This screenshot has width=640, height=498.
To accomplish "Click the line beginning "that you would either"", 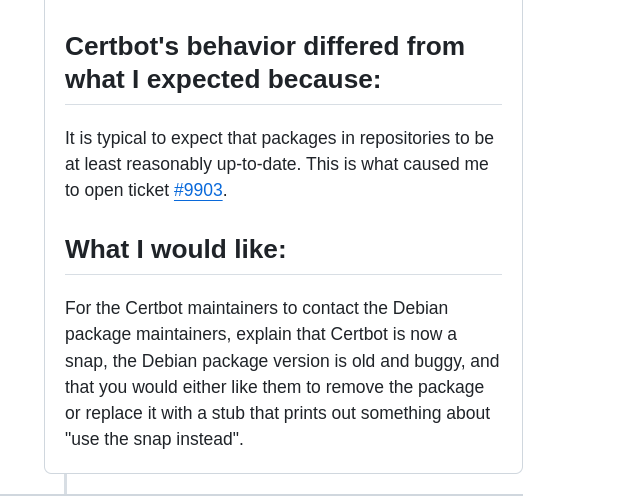I will point(274,387).
